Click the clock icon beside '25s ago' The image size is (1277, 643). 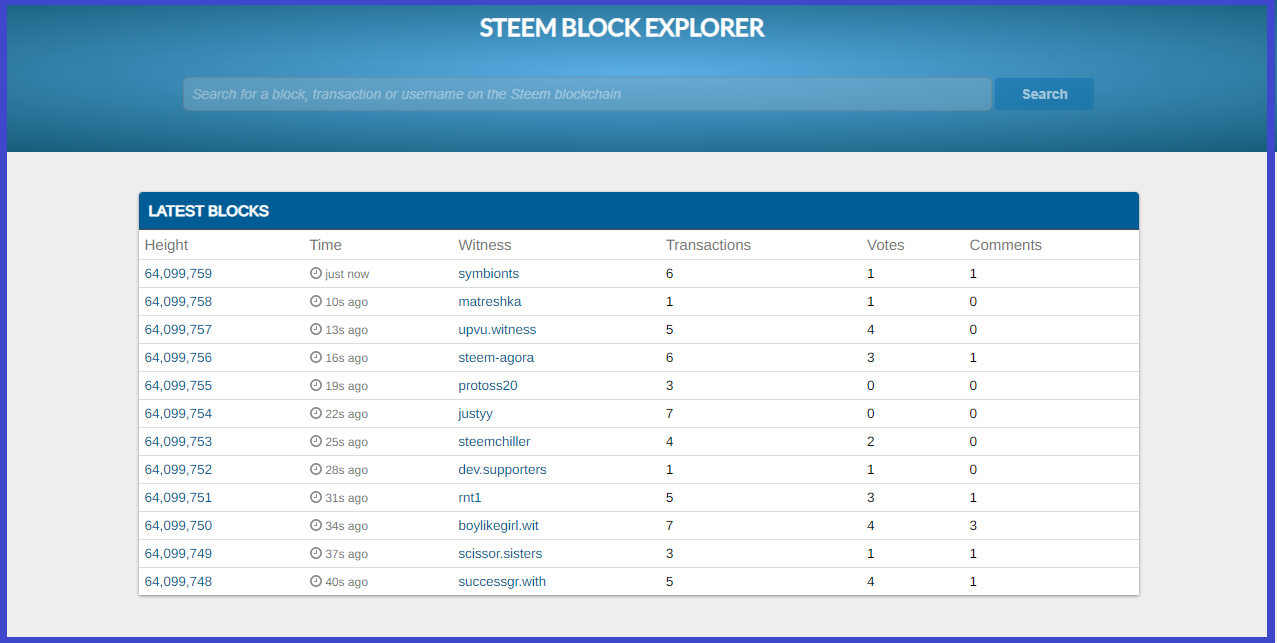(316, 441)
